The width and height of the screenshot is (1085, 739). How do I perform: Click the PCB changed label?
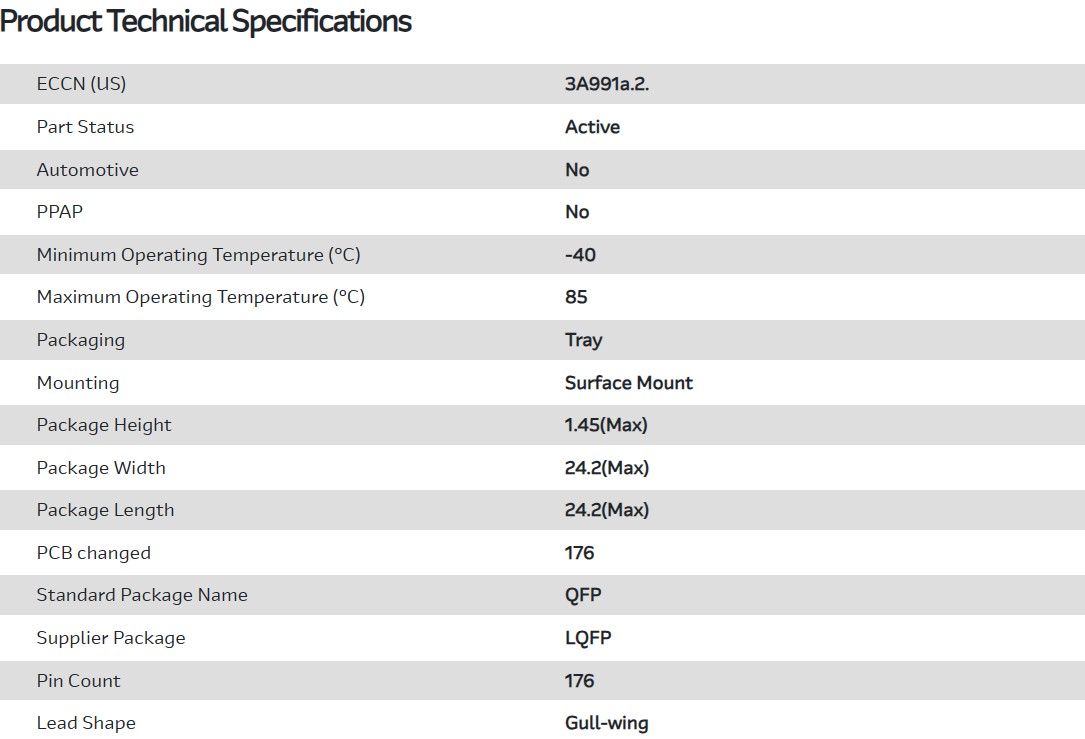pyautogui.click(x=93, y=553)
